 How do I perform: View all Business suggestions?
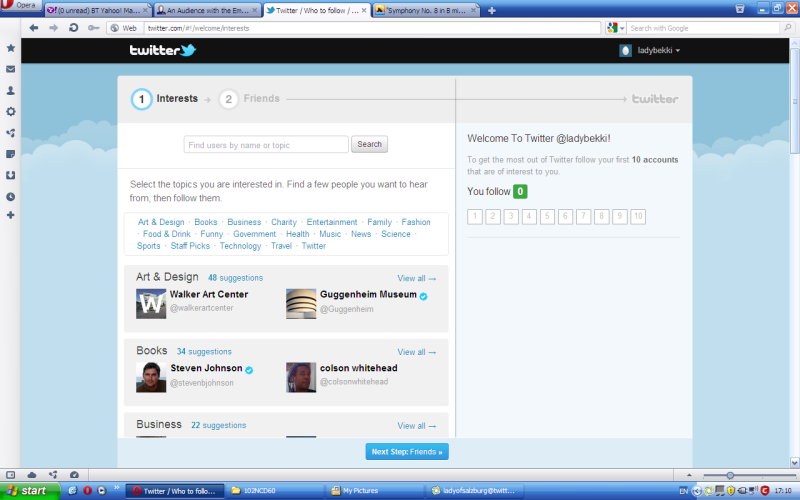(x=417, y=426)
